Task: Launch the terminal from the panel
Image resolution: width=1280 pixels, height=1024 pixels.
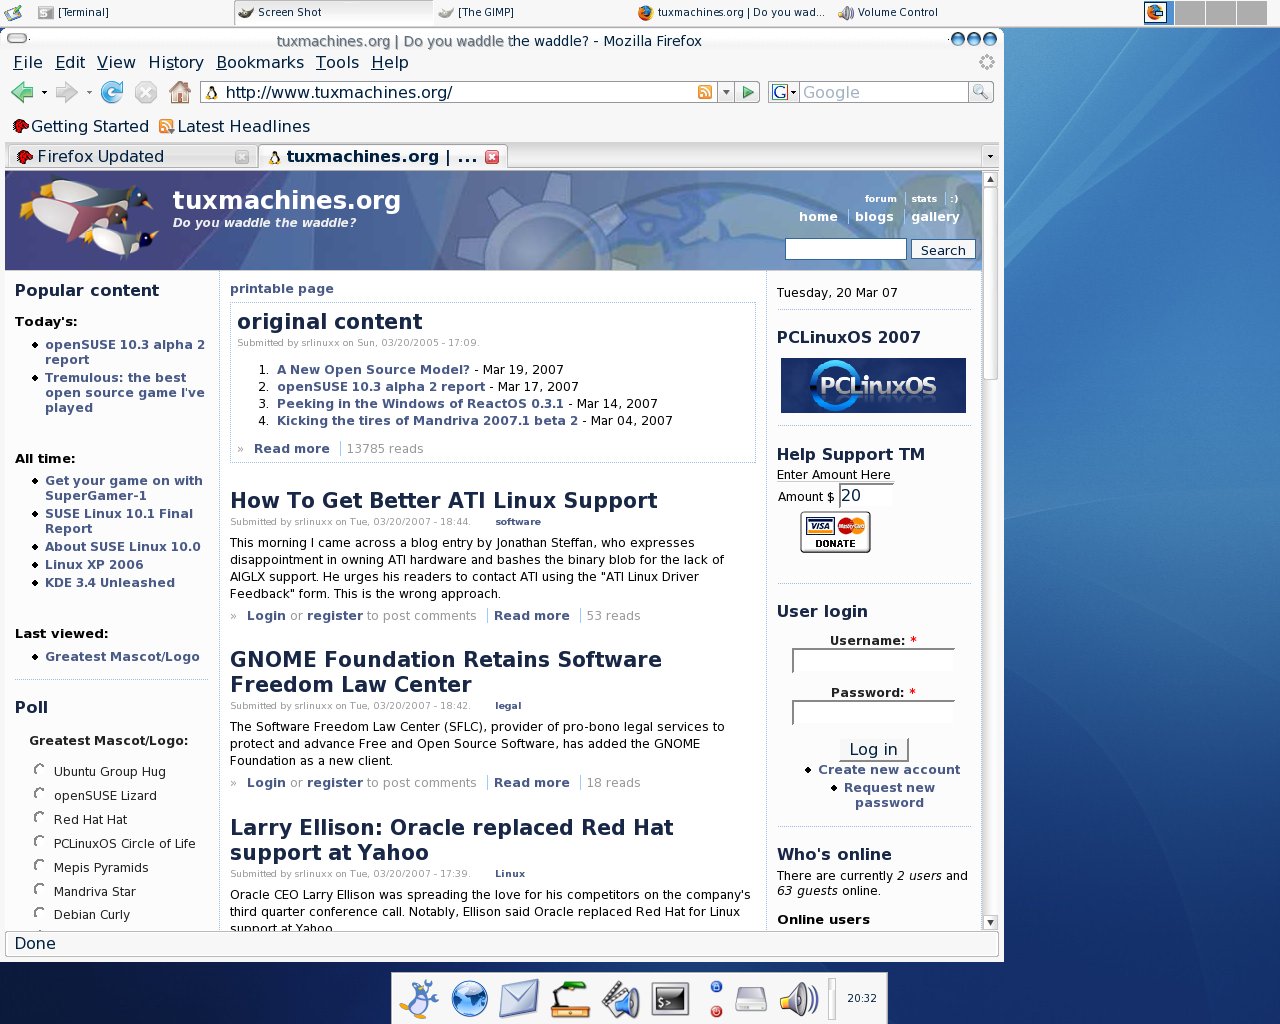Action: point(670,998)
